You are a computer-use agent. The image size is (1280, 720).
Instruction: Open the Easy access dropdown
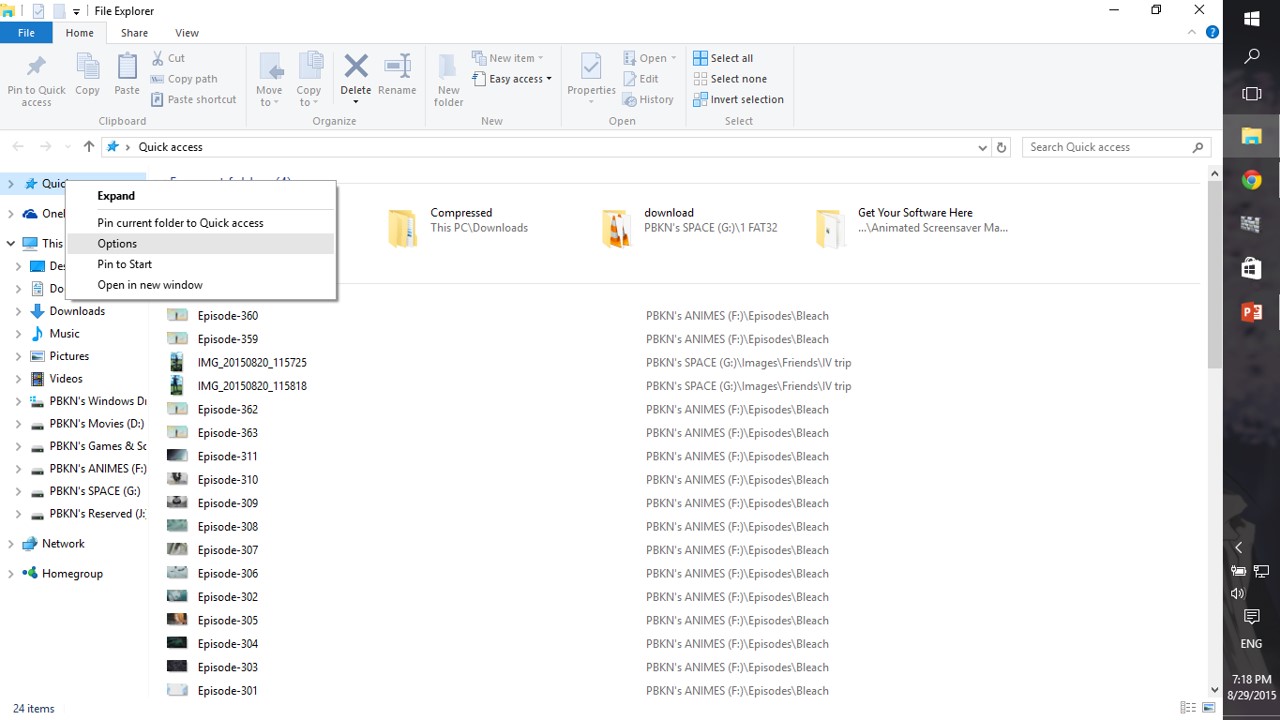[x=520, y=79]
